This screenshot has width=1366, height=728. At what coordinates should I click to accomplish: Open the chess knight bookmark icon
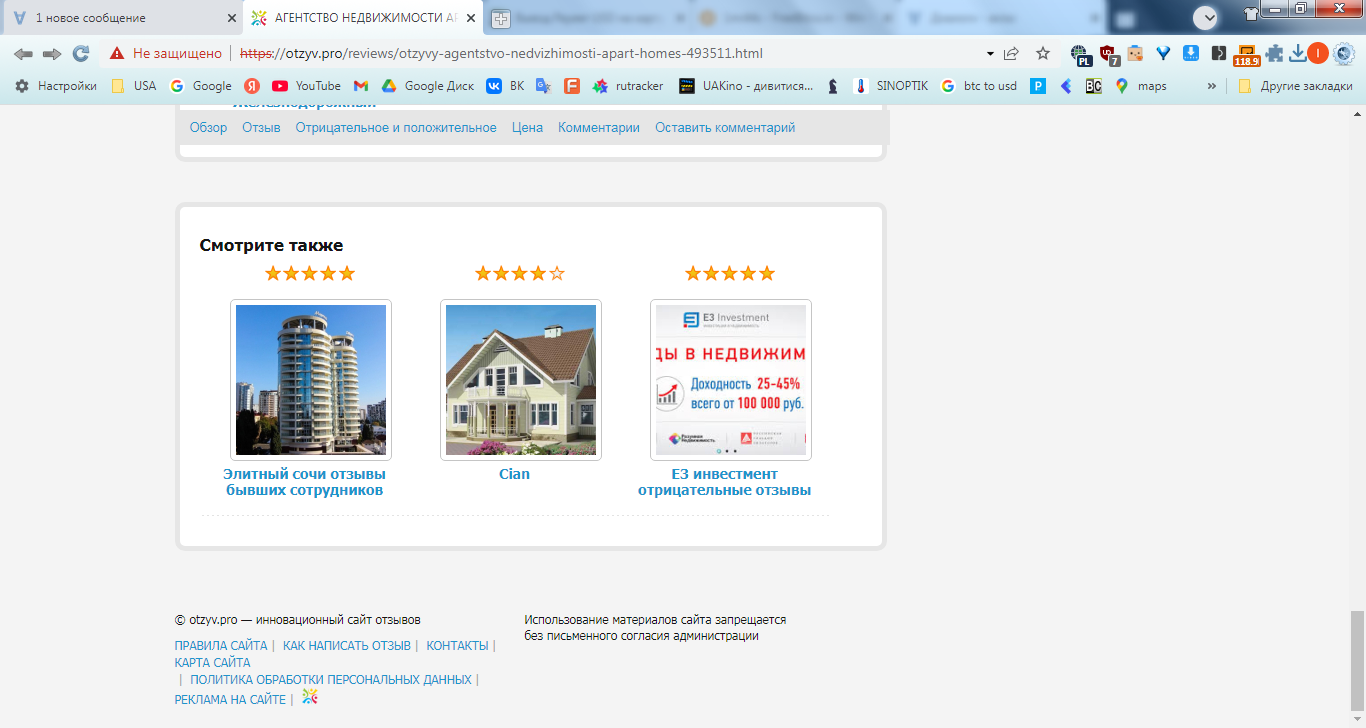(x=833, y=86)
